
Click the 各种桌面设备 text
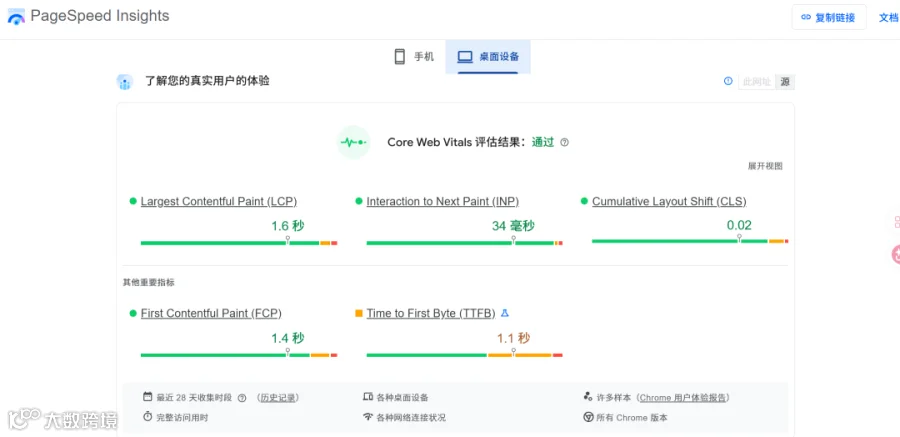pos(402,398)
